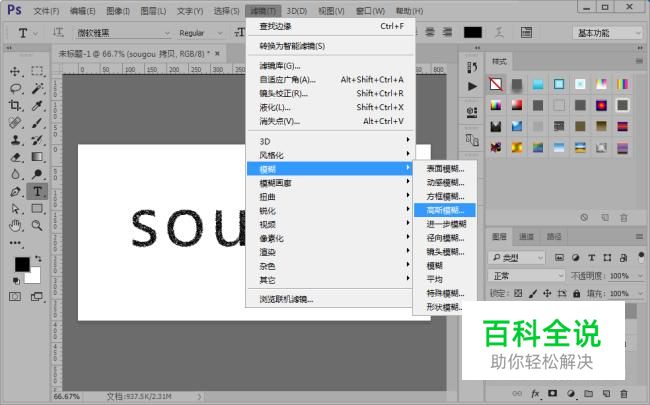Click the foreground color swatch

pos(22,264)
